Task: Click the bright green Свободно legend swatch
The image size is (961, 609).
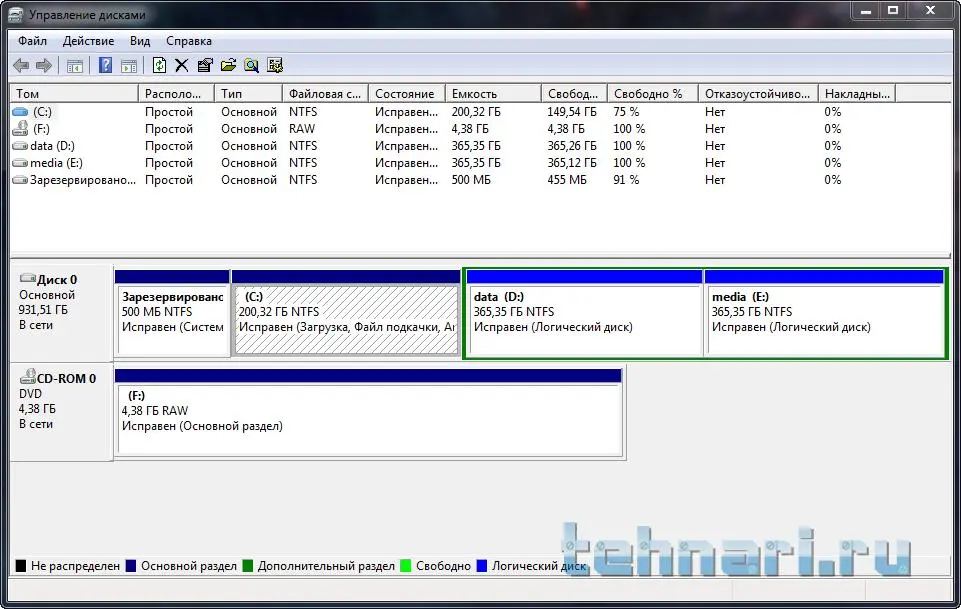Action: (x=405, y=566)
